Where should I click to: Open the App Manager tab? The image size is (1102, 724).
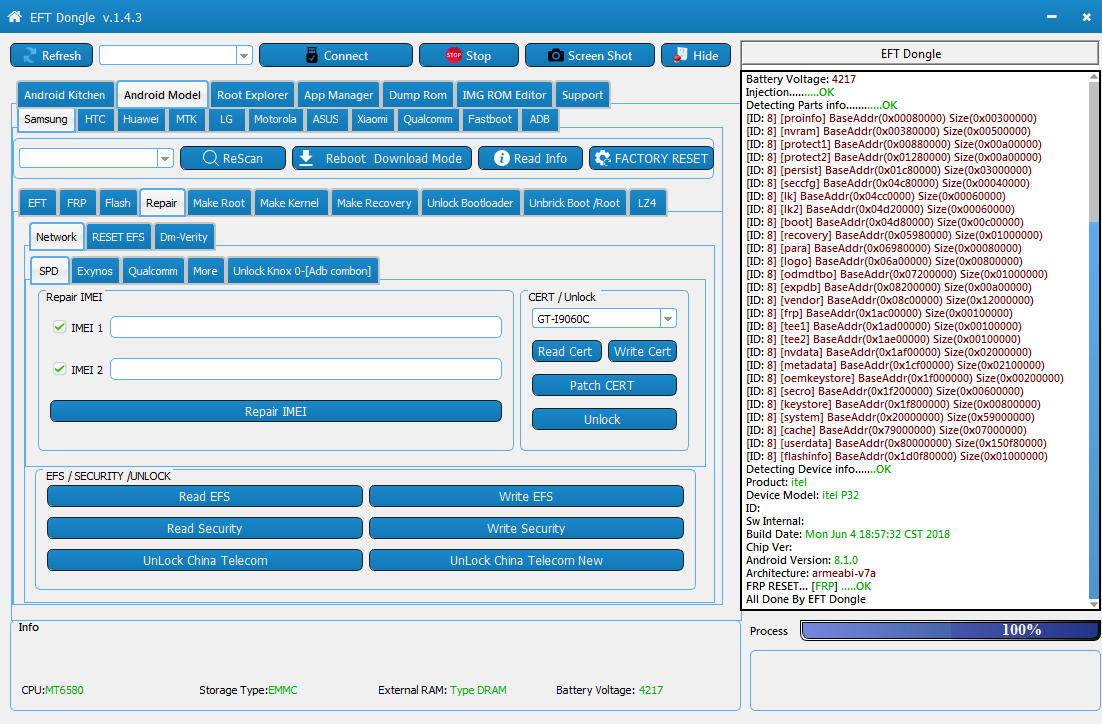tap(338, 95)
